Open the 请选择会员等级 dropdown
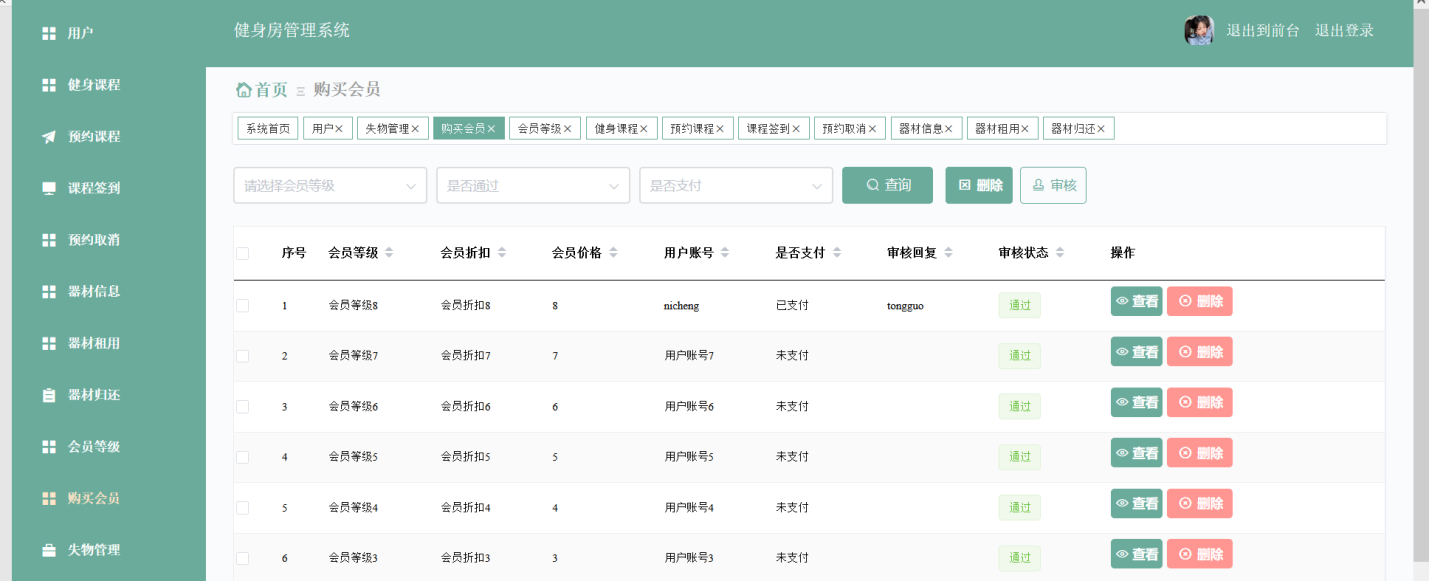Screen dimensions: 1429x581 coord(330,185)
